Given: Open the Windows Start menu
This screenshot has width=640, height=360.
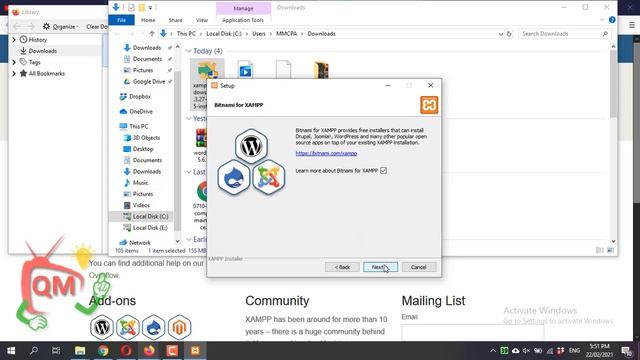Looking at the screenshot, I should pos(11,350).
